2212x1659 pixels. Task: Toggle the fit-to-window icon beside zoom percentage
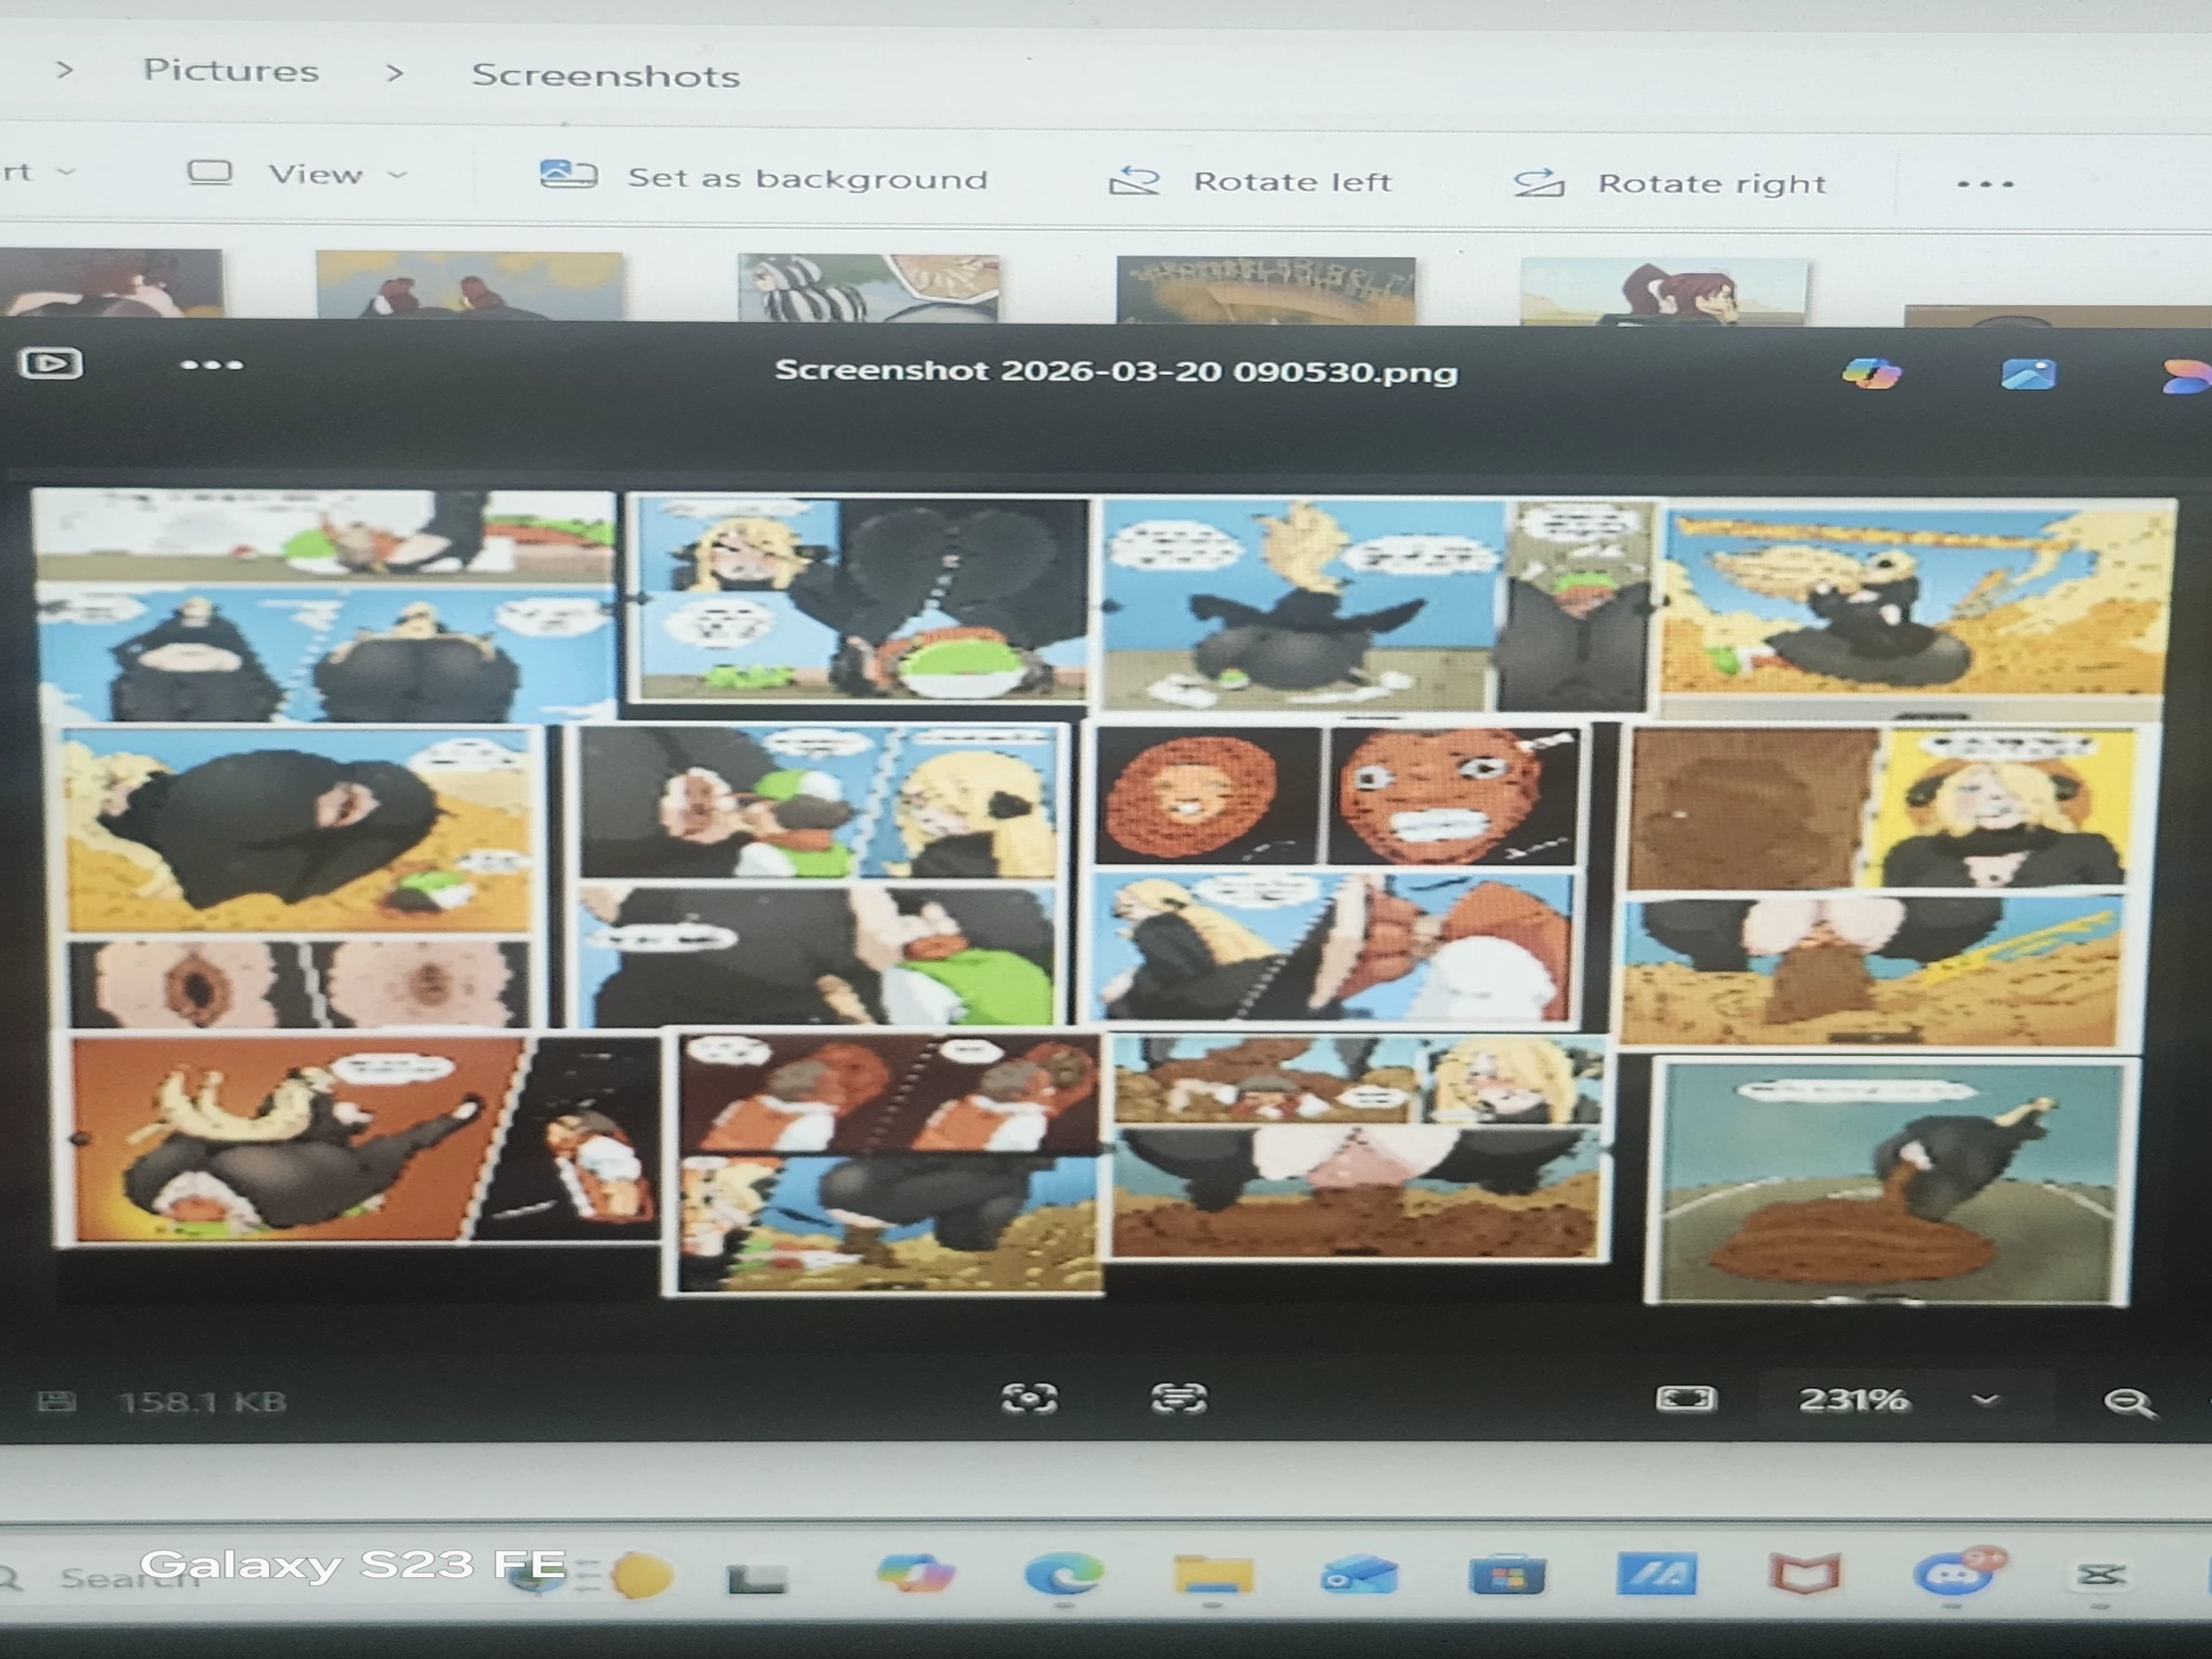coord(1686,1398)
